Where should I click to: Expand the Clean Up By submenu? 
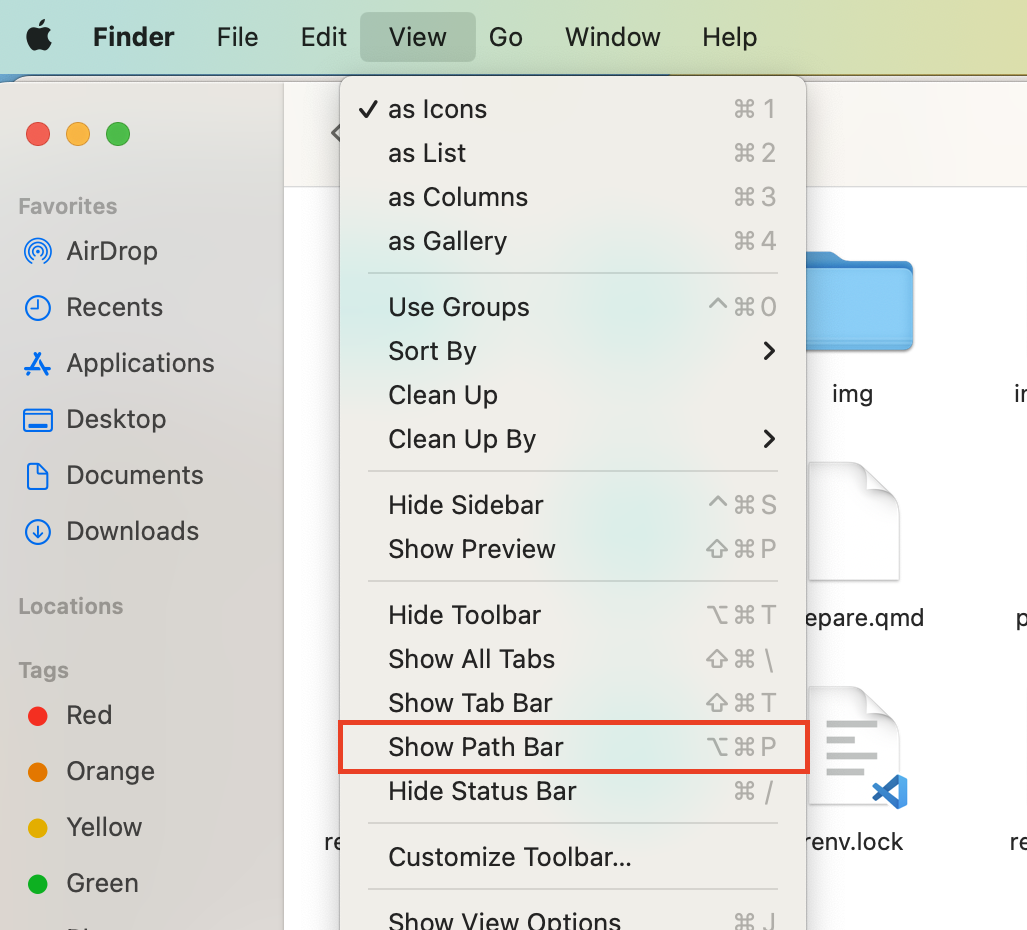[x=462, y=439]
